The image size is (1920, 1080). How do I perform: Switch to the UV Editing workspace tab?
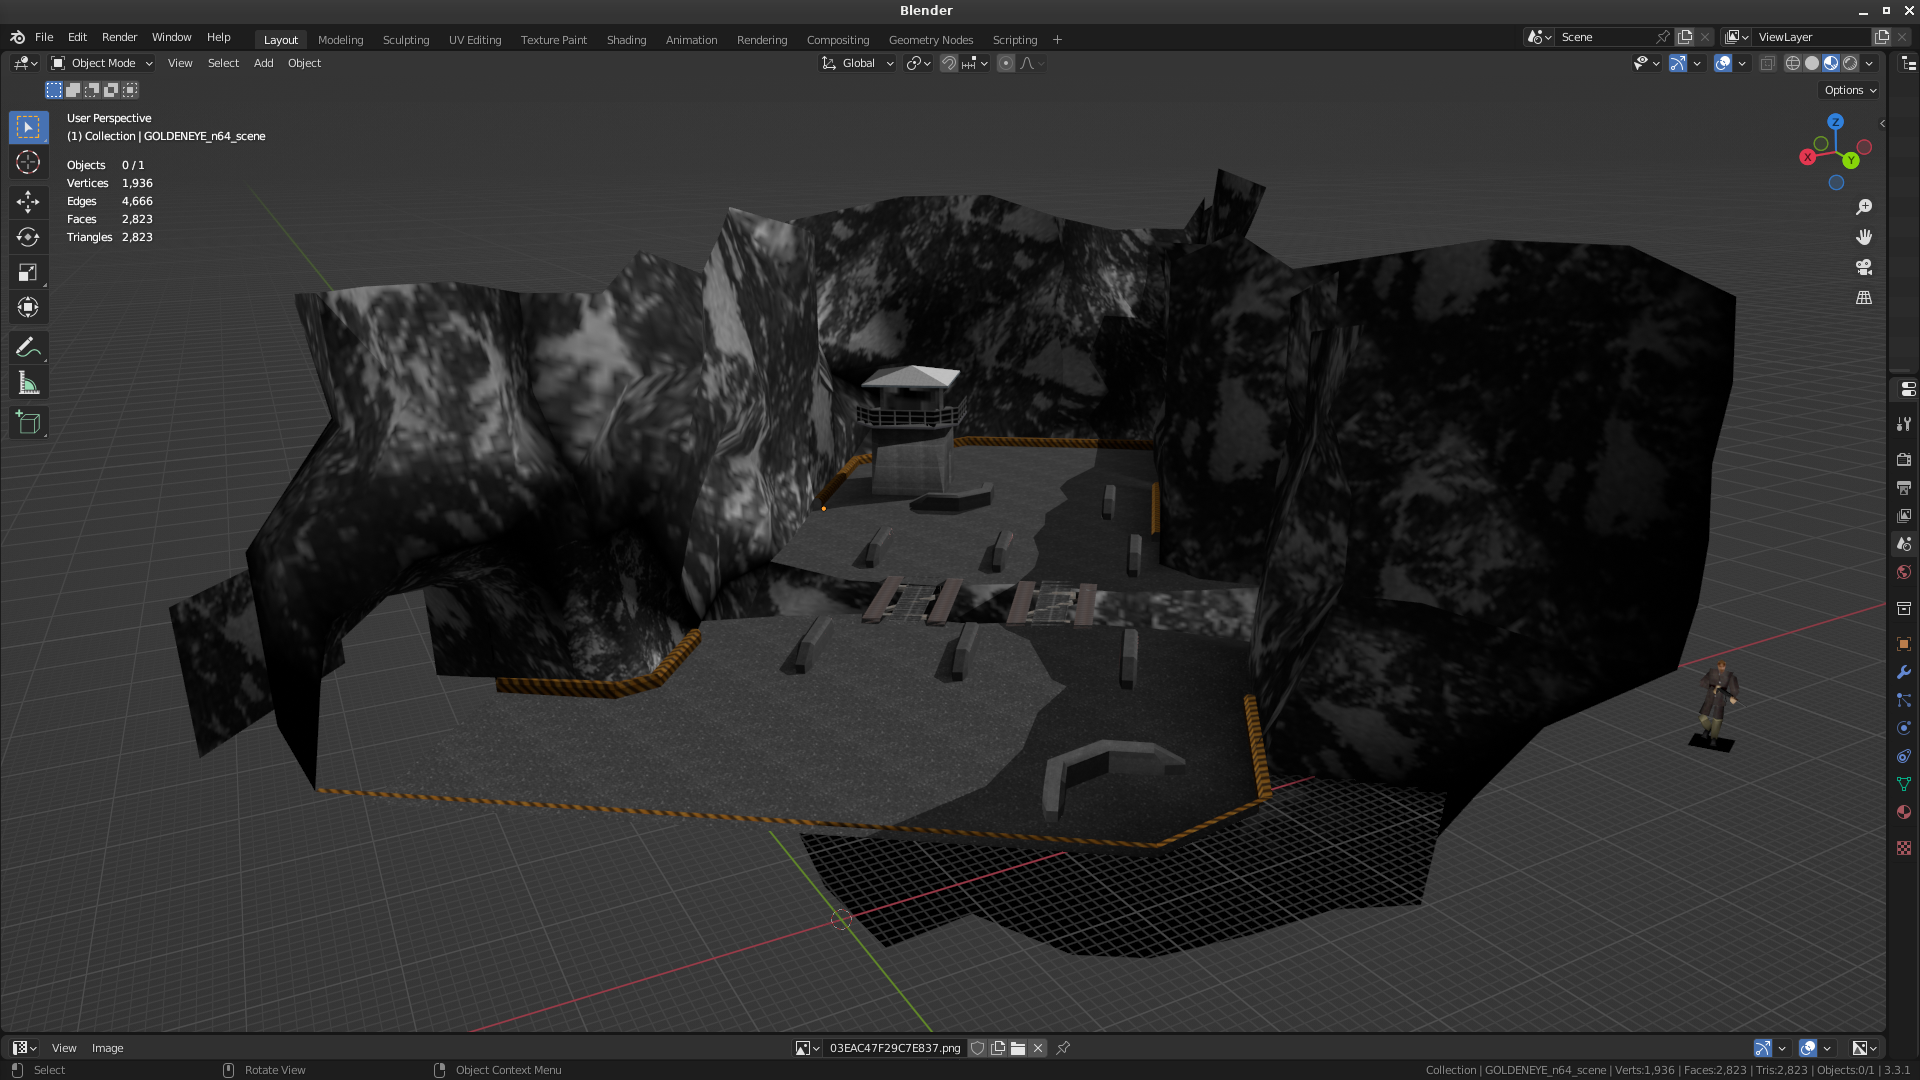[x=474, y=40]
